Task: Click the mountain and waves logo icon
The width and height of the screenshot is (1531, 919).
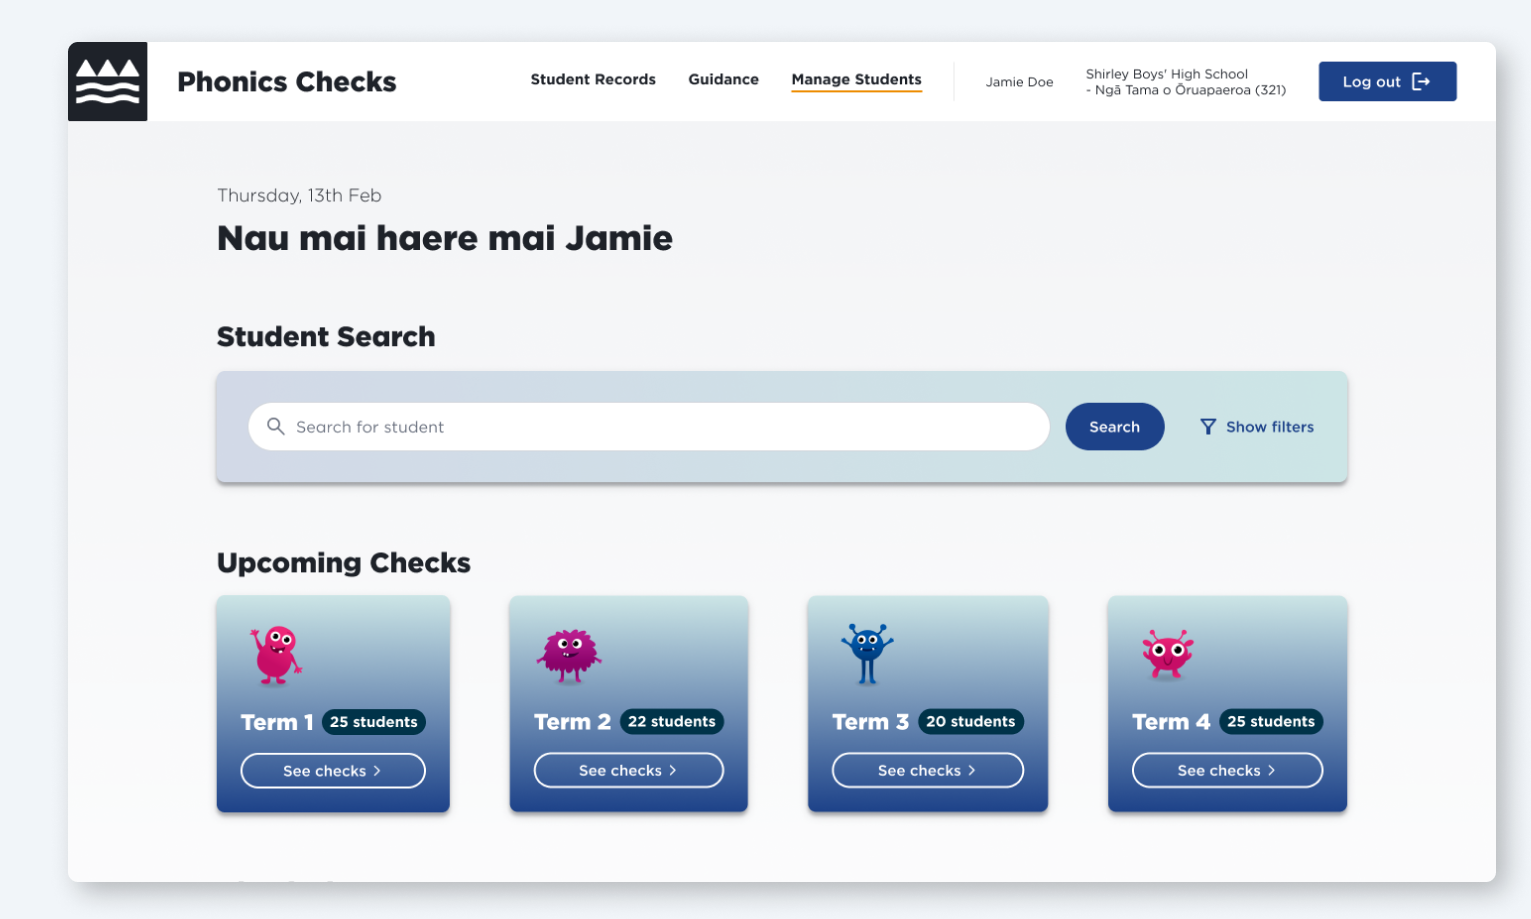Action: [x=108, y=82]
